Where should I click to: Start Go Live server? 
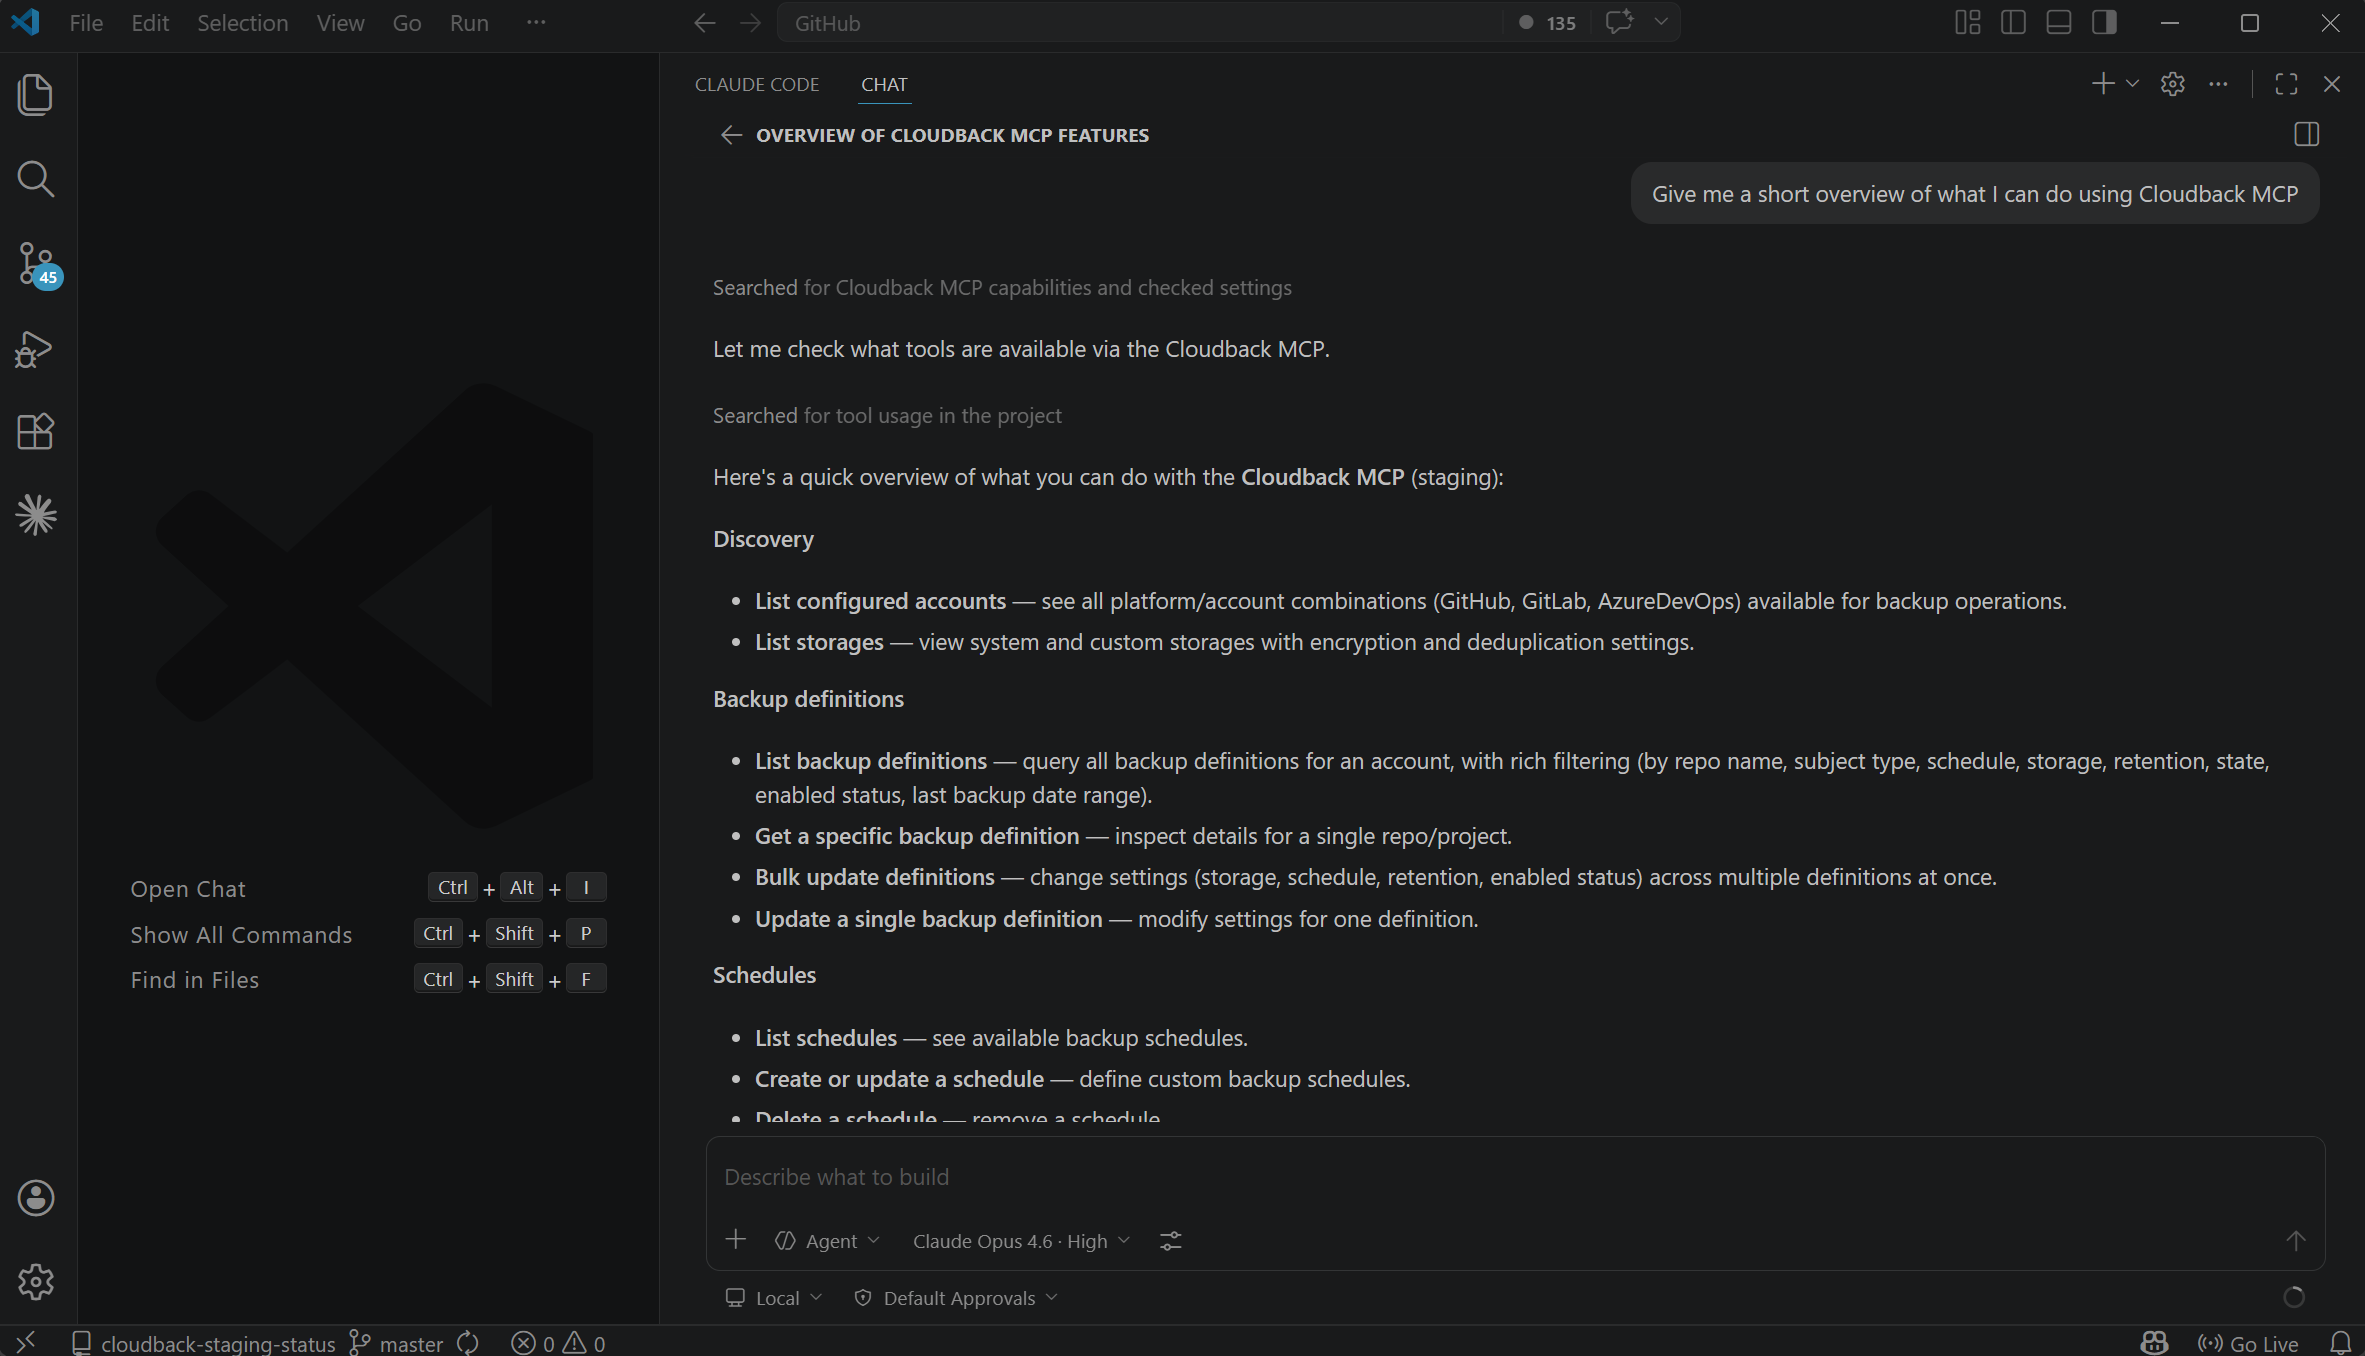tap(2248, 1343)
